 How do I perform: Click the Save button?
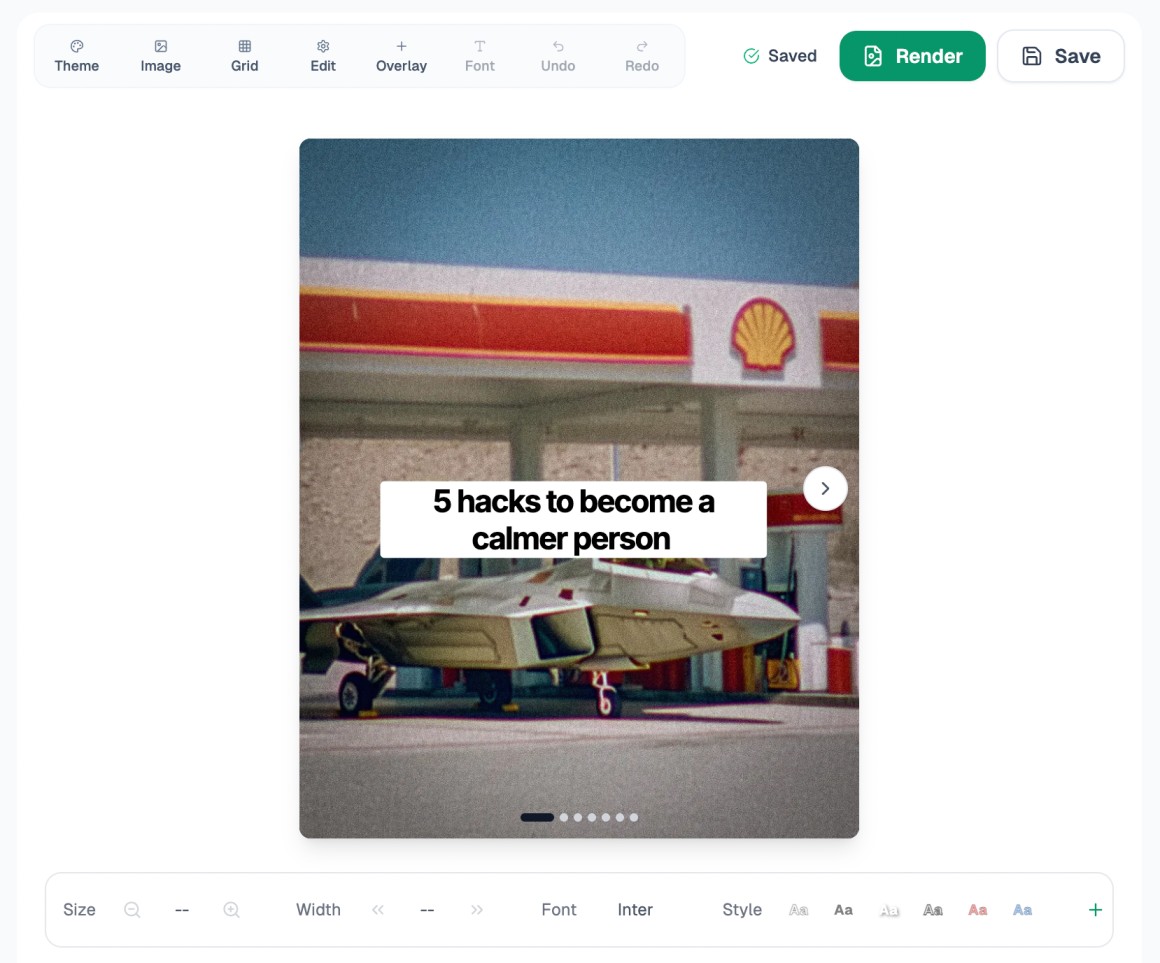pyautogui.click(x=1061, y=56)
